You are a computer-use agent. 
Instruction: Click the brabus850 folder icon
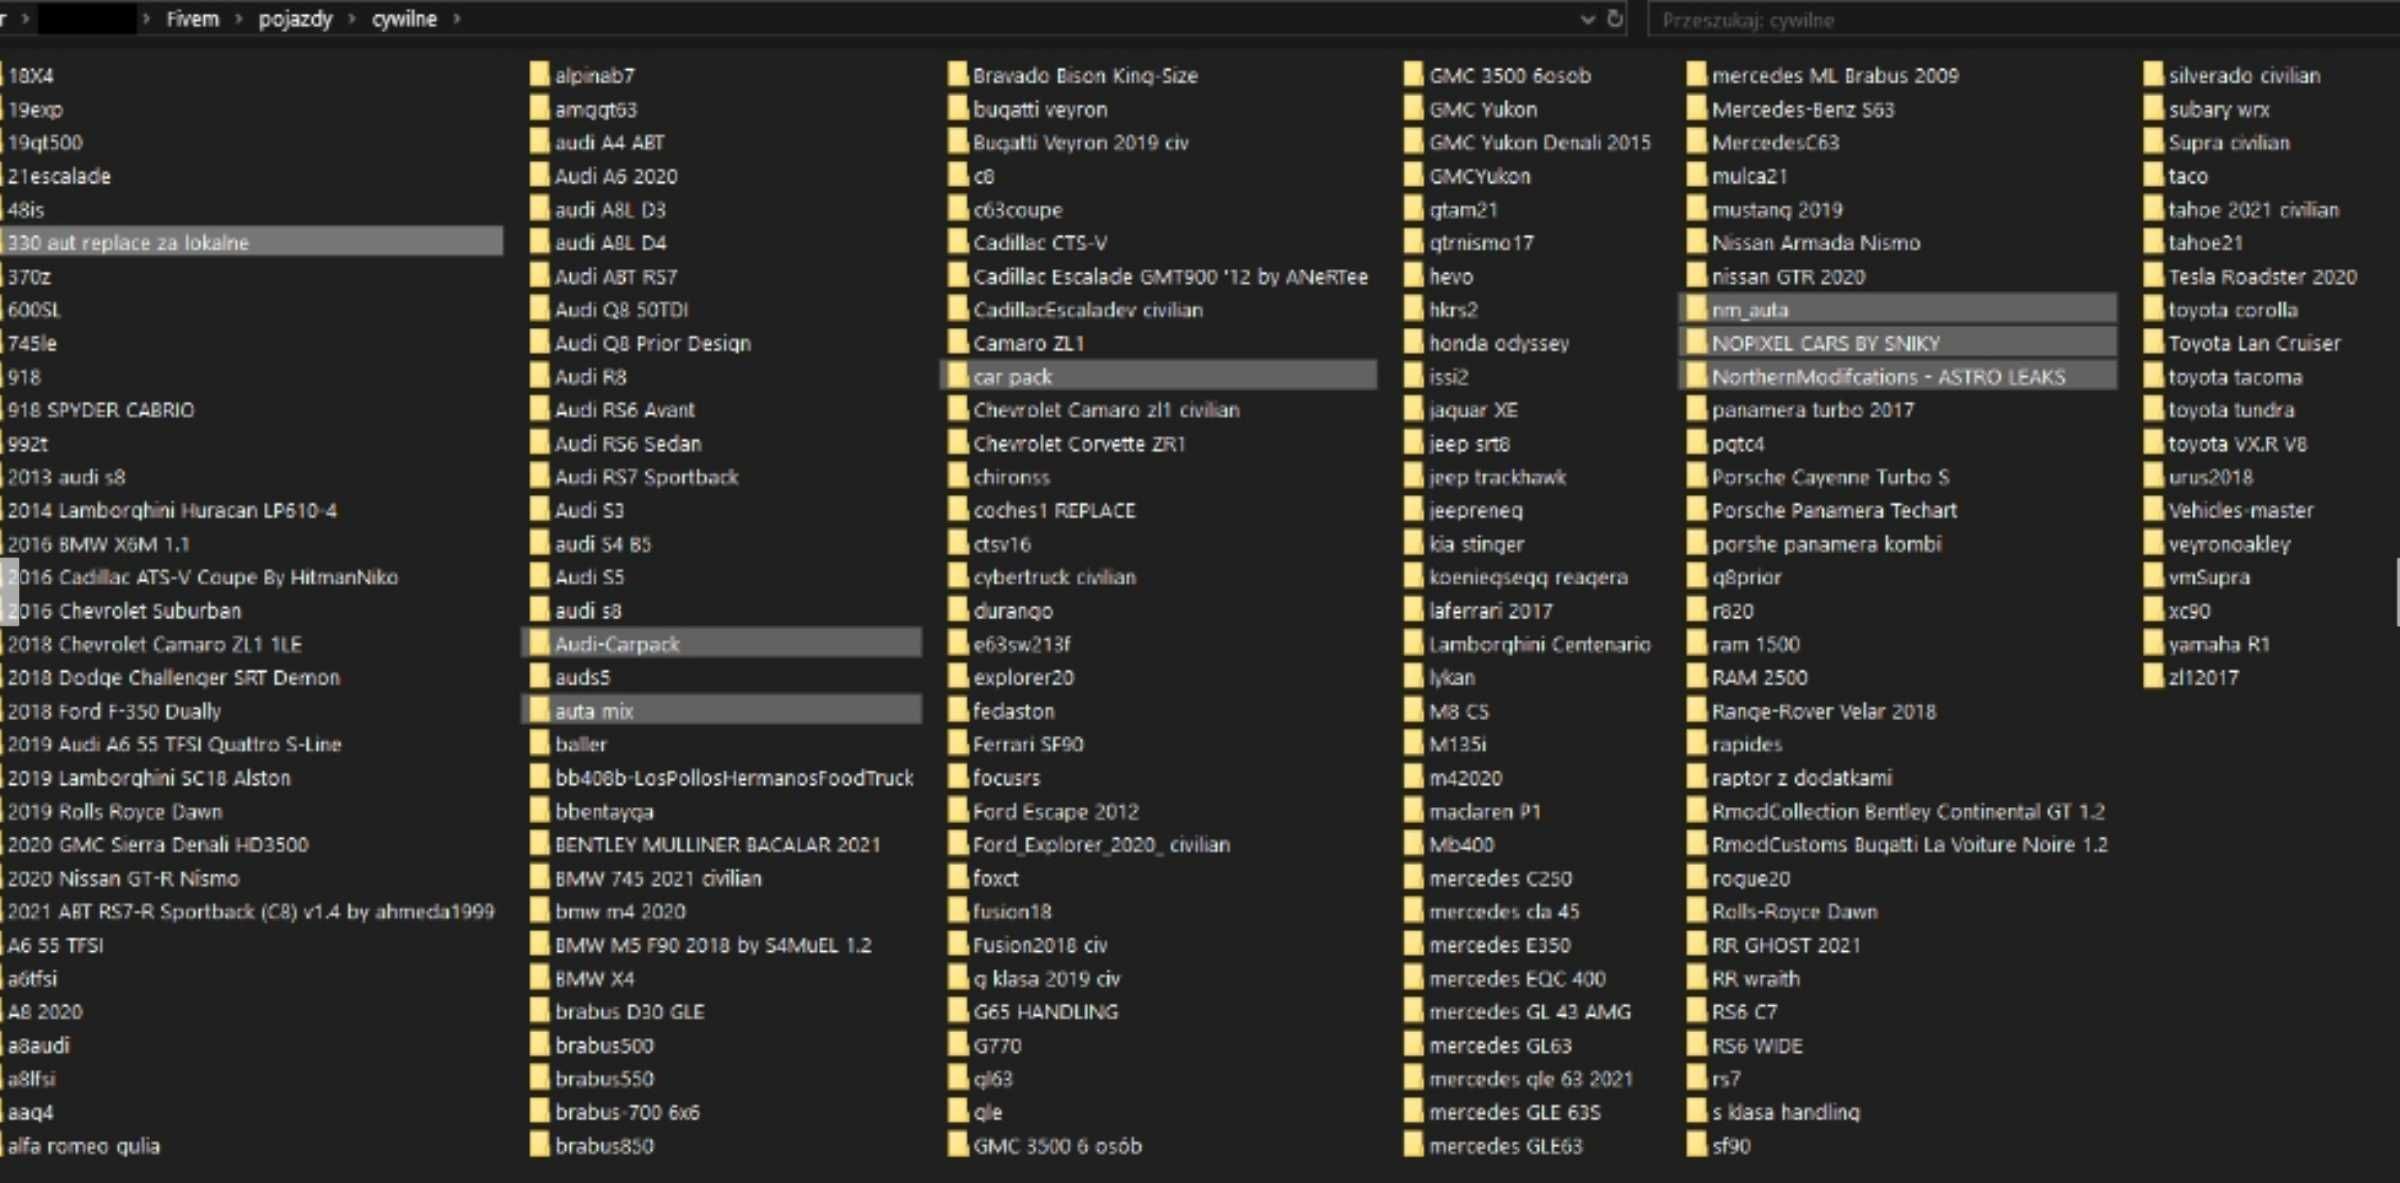[x=540, y=1145]
